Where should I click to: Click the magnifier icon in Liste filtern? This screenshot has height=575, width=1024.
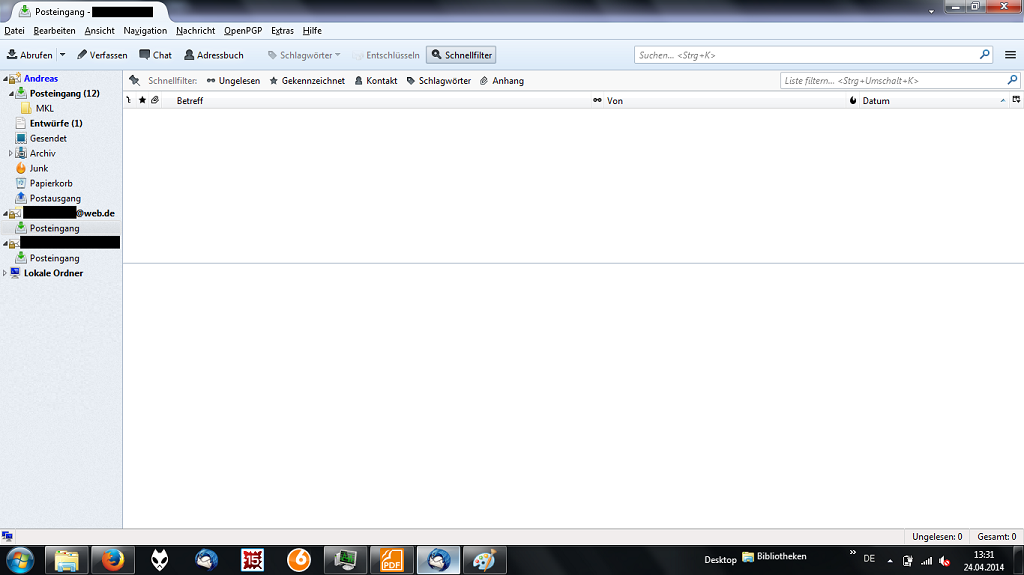[1012, 80]
